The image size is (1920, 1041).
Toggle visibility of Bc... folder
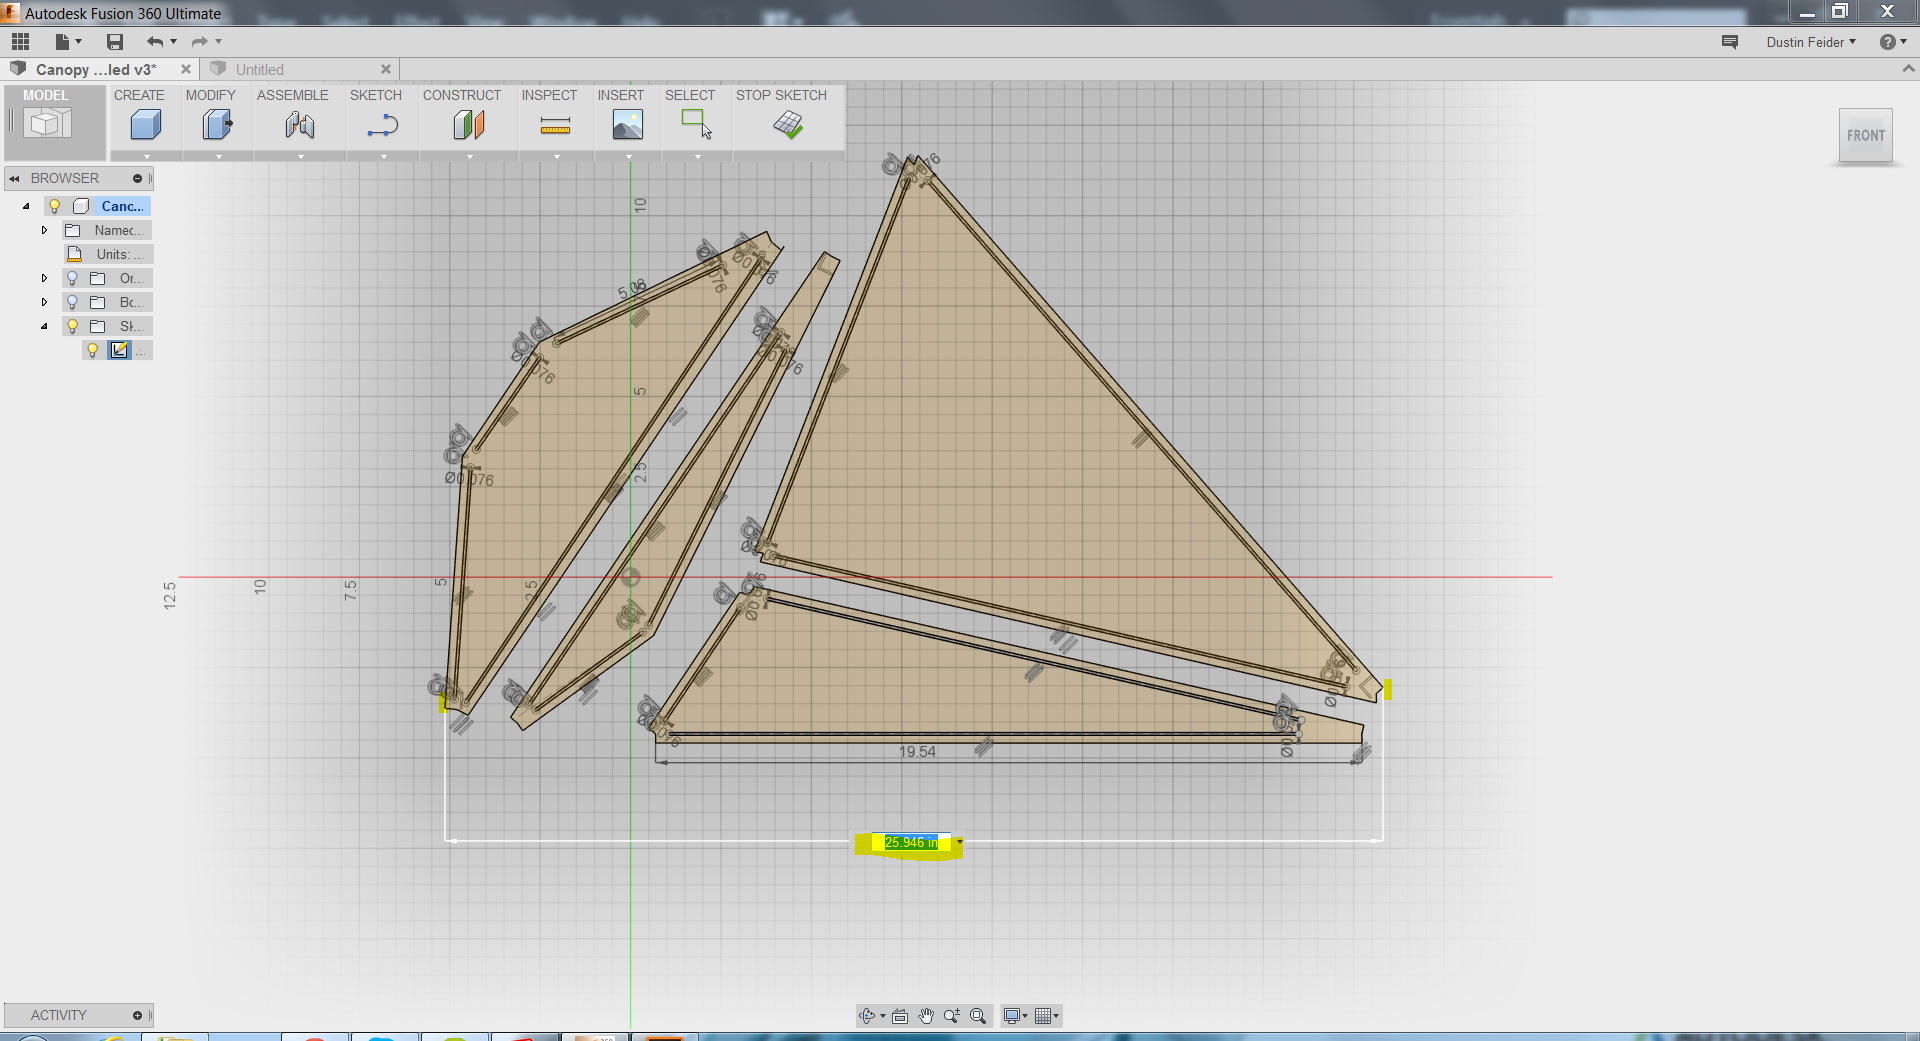click(x=72, y=302)
